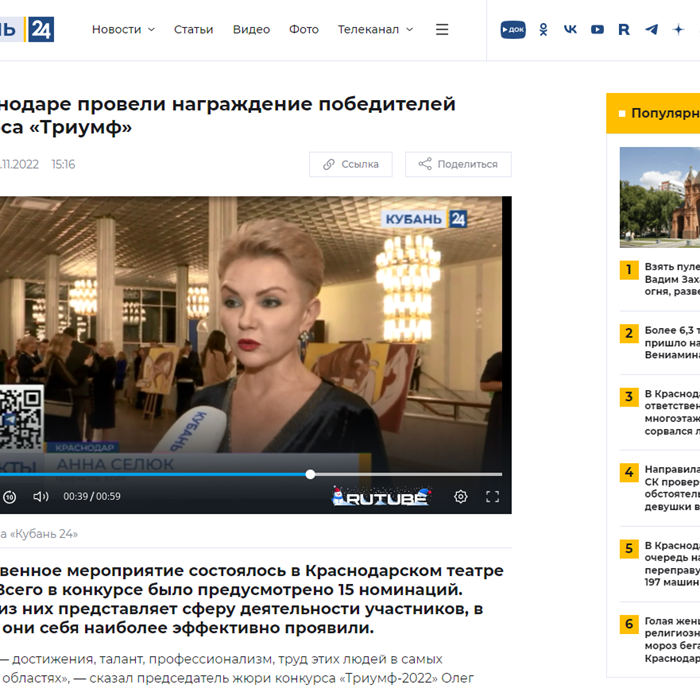This screenshot has width=700, height=700.
Task: Mute the video volume
Action: 41,496
